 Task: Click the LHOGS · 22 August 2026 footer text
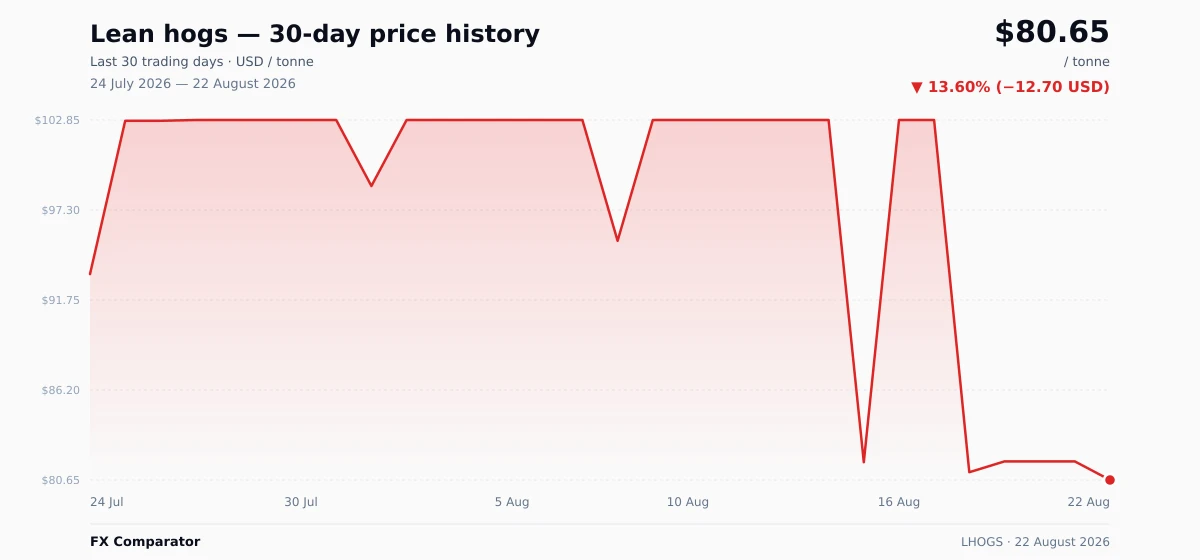(x=1035, y=542)
